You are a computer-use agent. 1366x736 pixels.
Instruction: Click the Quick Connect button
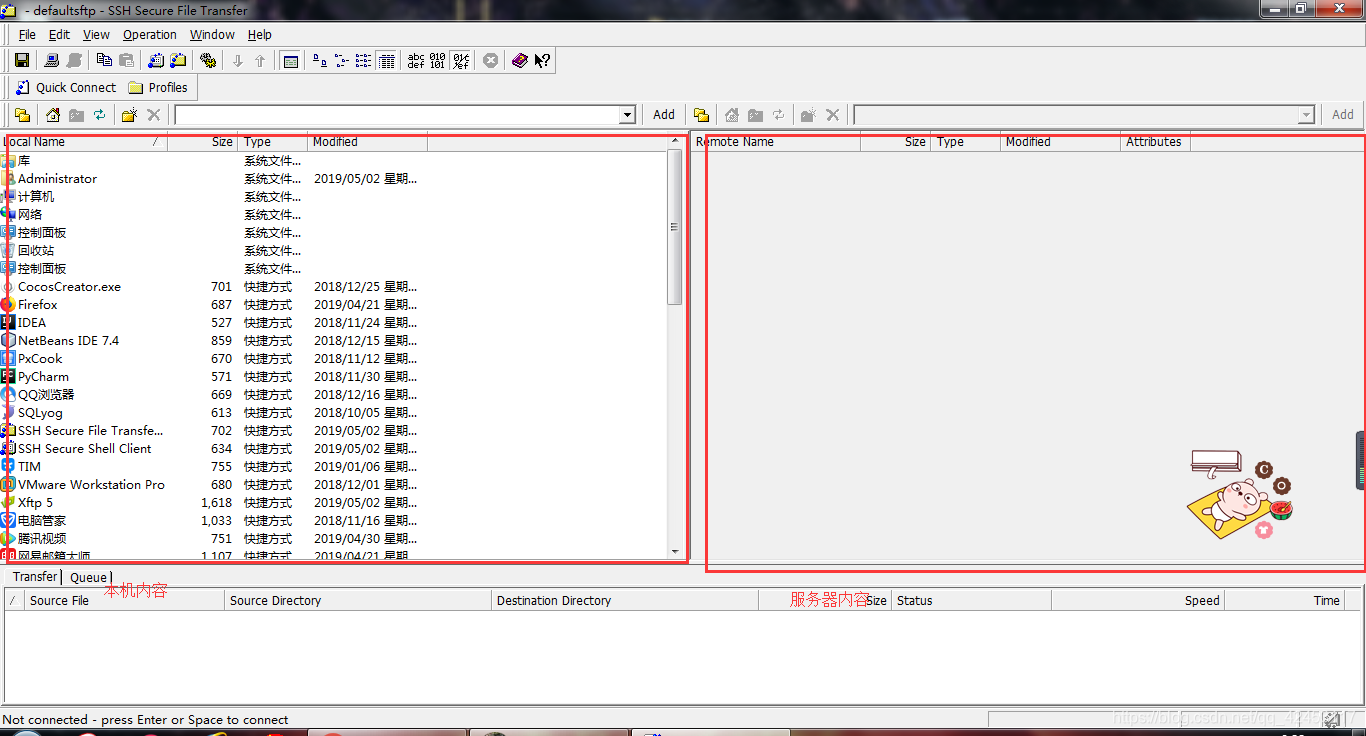(x=65, y=88)
